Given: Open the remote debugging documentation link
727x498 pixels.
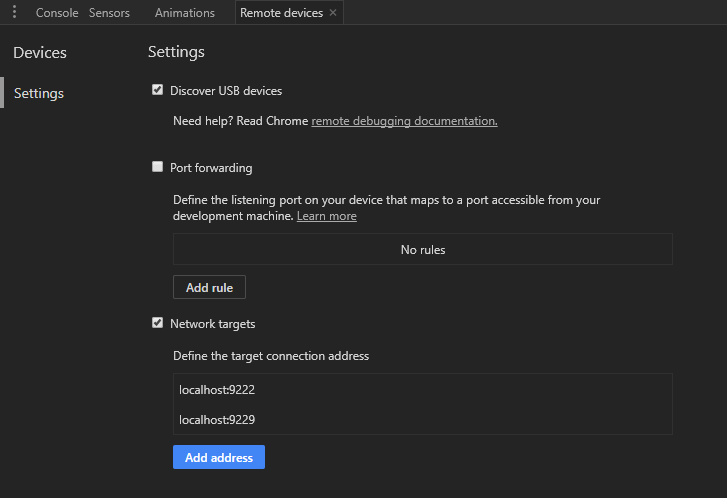Looking at the screenshot, I should point(404,121).
